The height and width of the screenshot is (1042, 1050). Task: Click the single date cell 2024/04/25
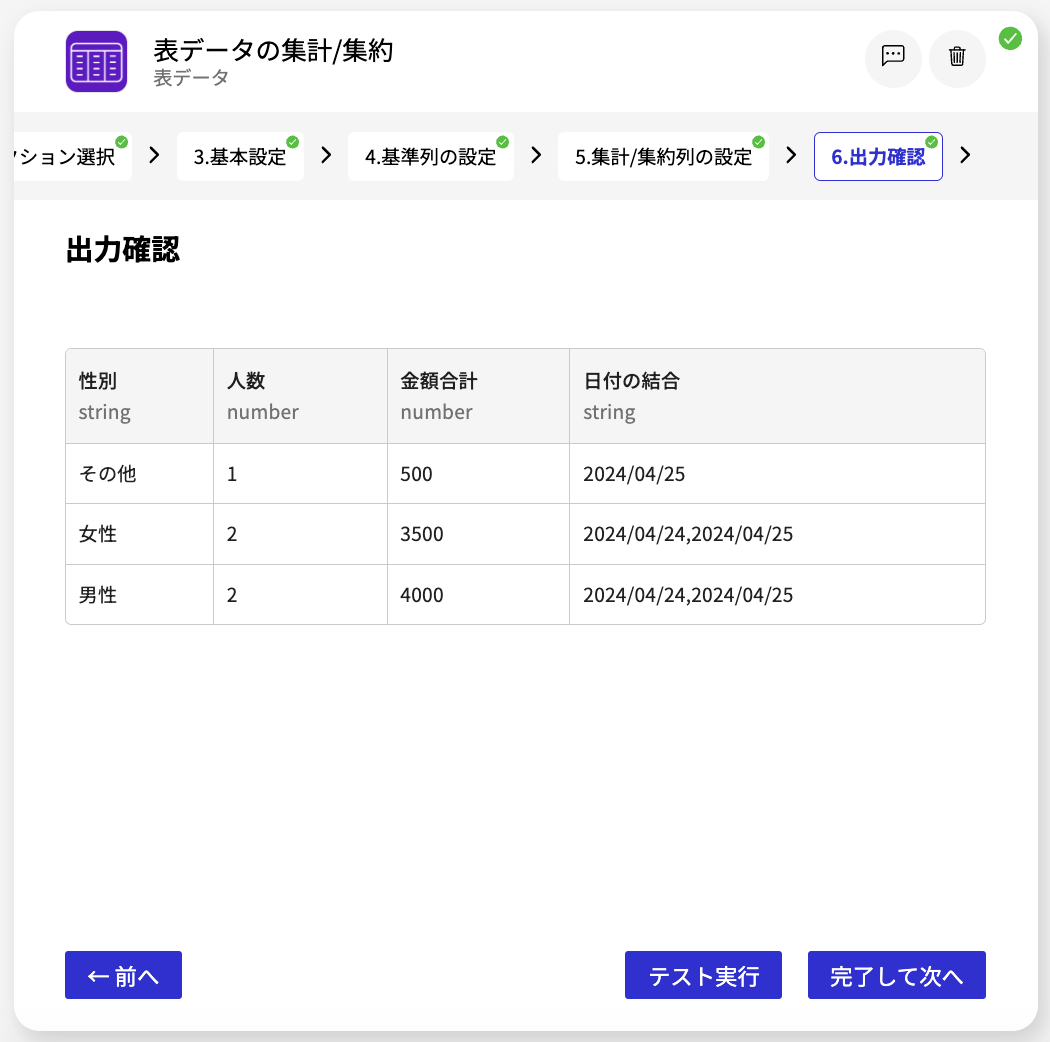[777, 473]
